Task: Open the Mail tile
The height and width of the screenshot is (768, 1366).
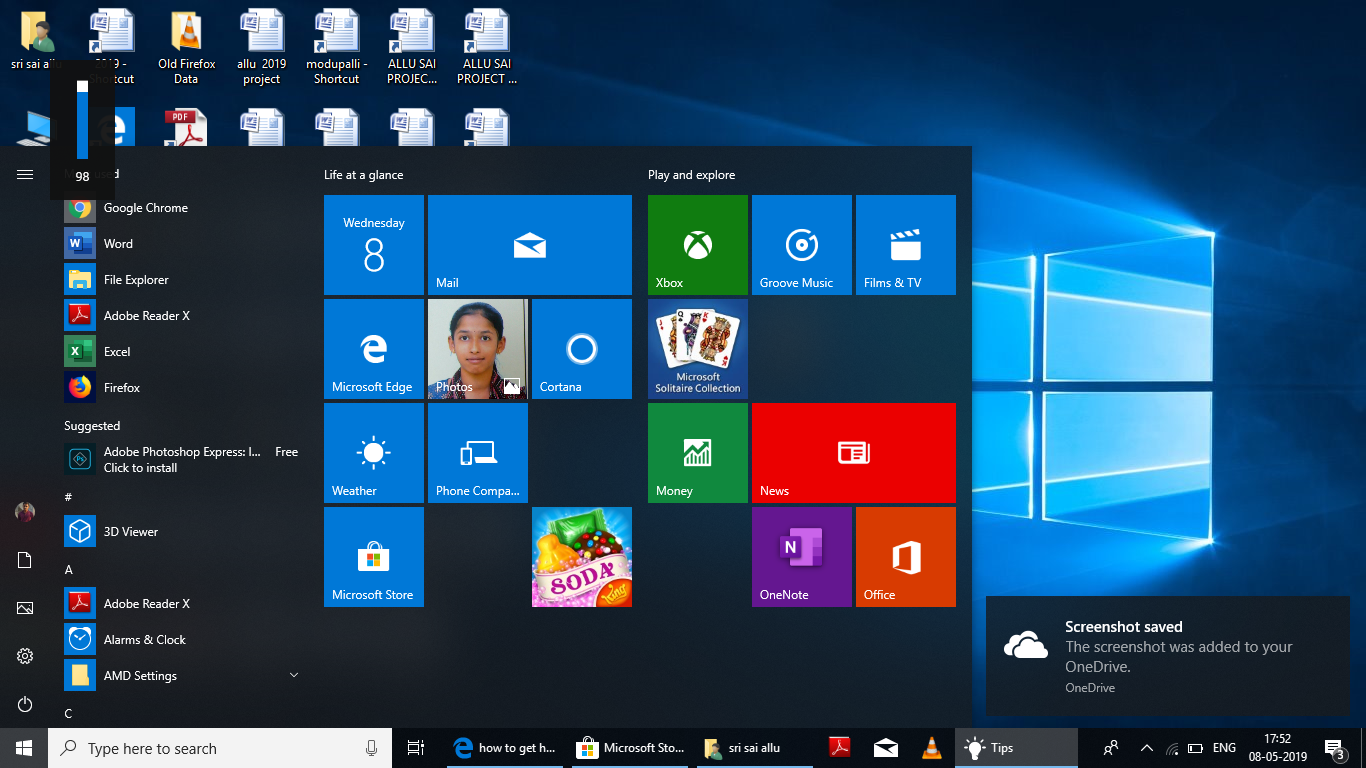Action: (530, 245)
